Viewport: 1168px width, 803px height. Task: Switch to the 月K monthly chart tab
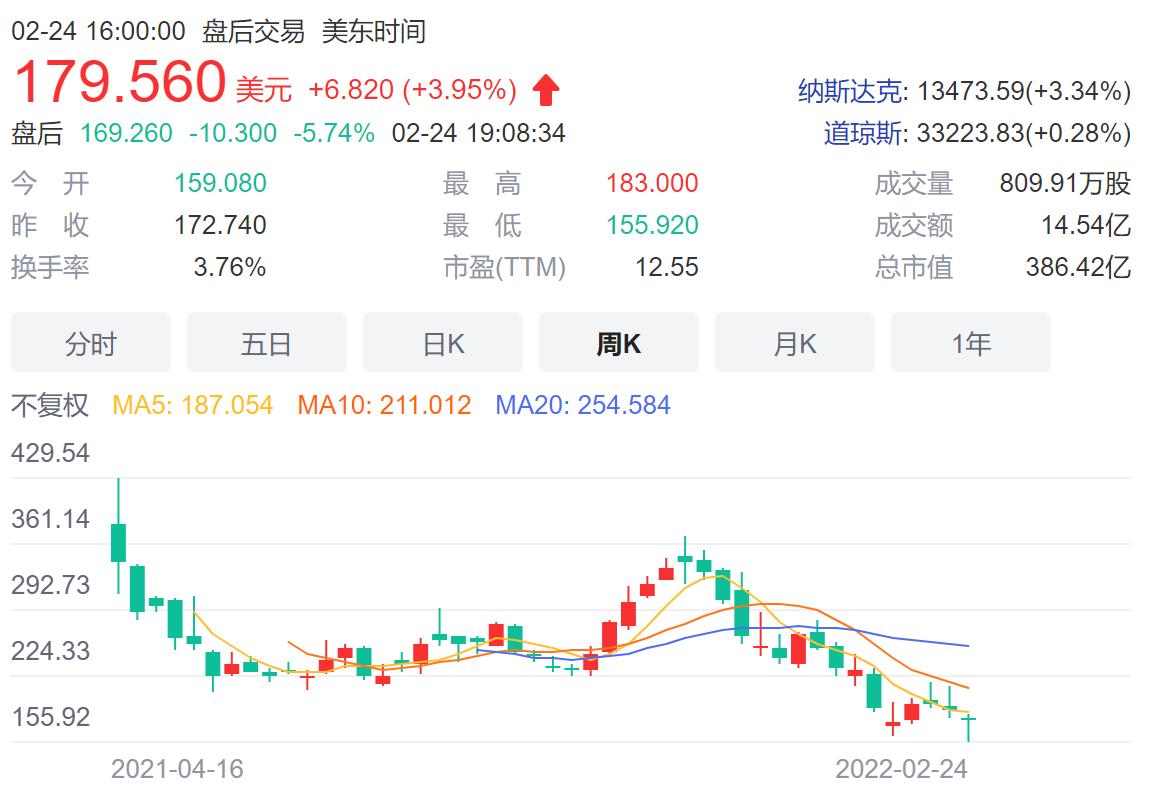coord(795,343)
